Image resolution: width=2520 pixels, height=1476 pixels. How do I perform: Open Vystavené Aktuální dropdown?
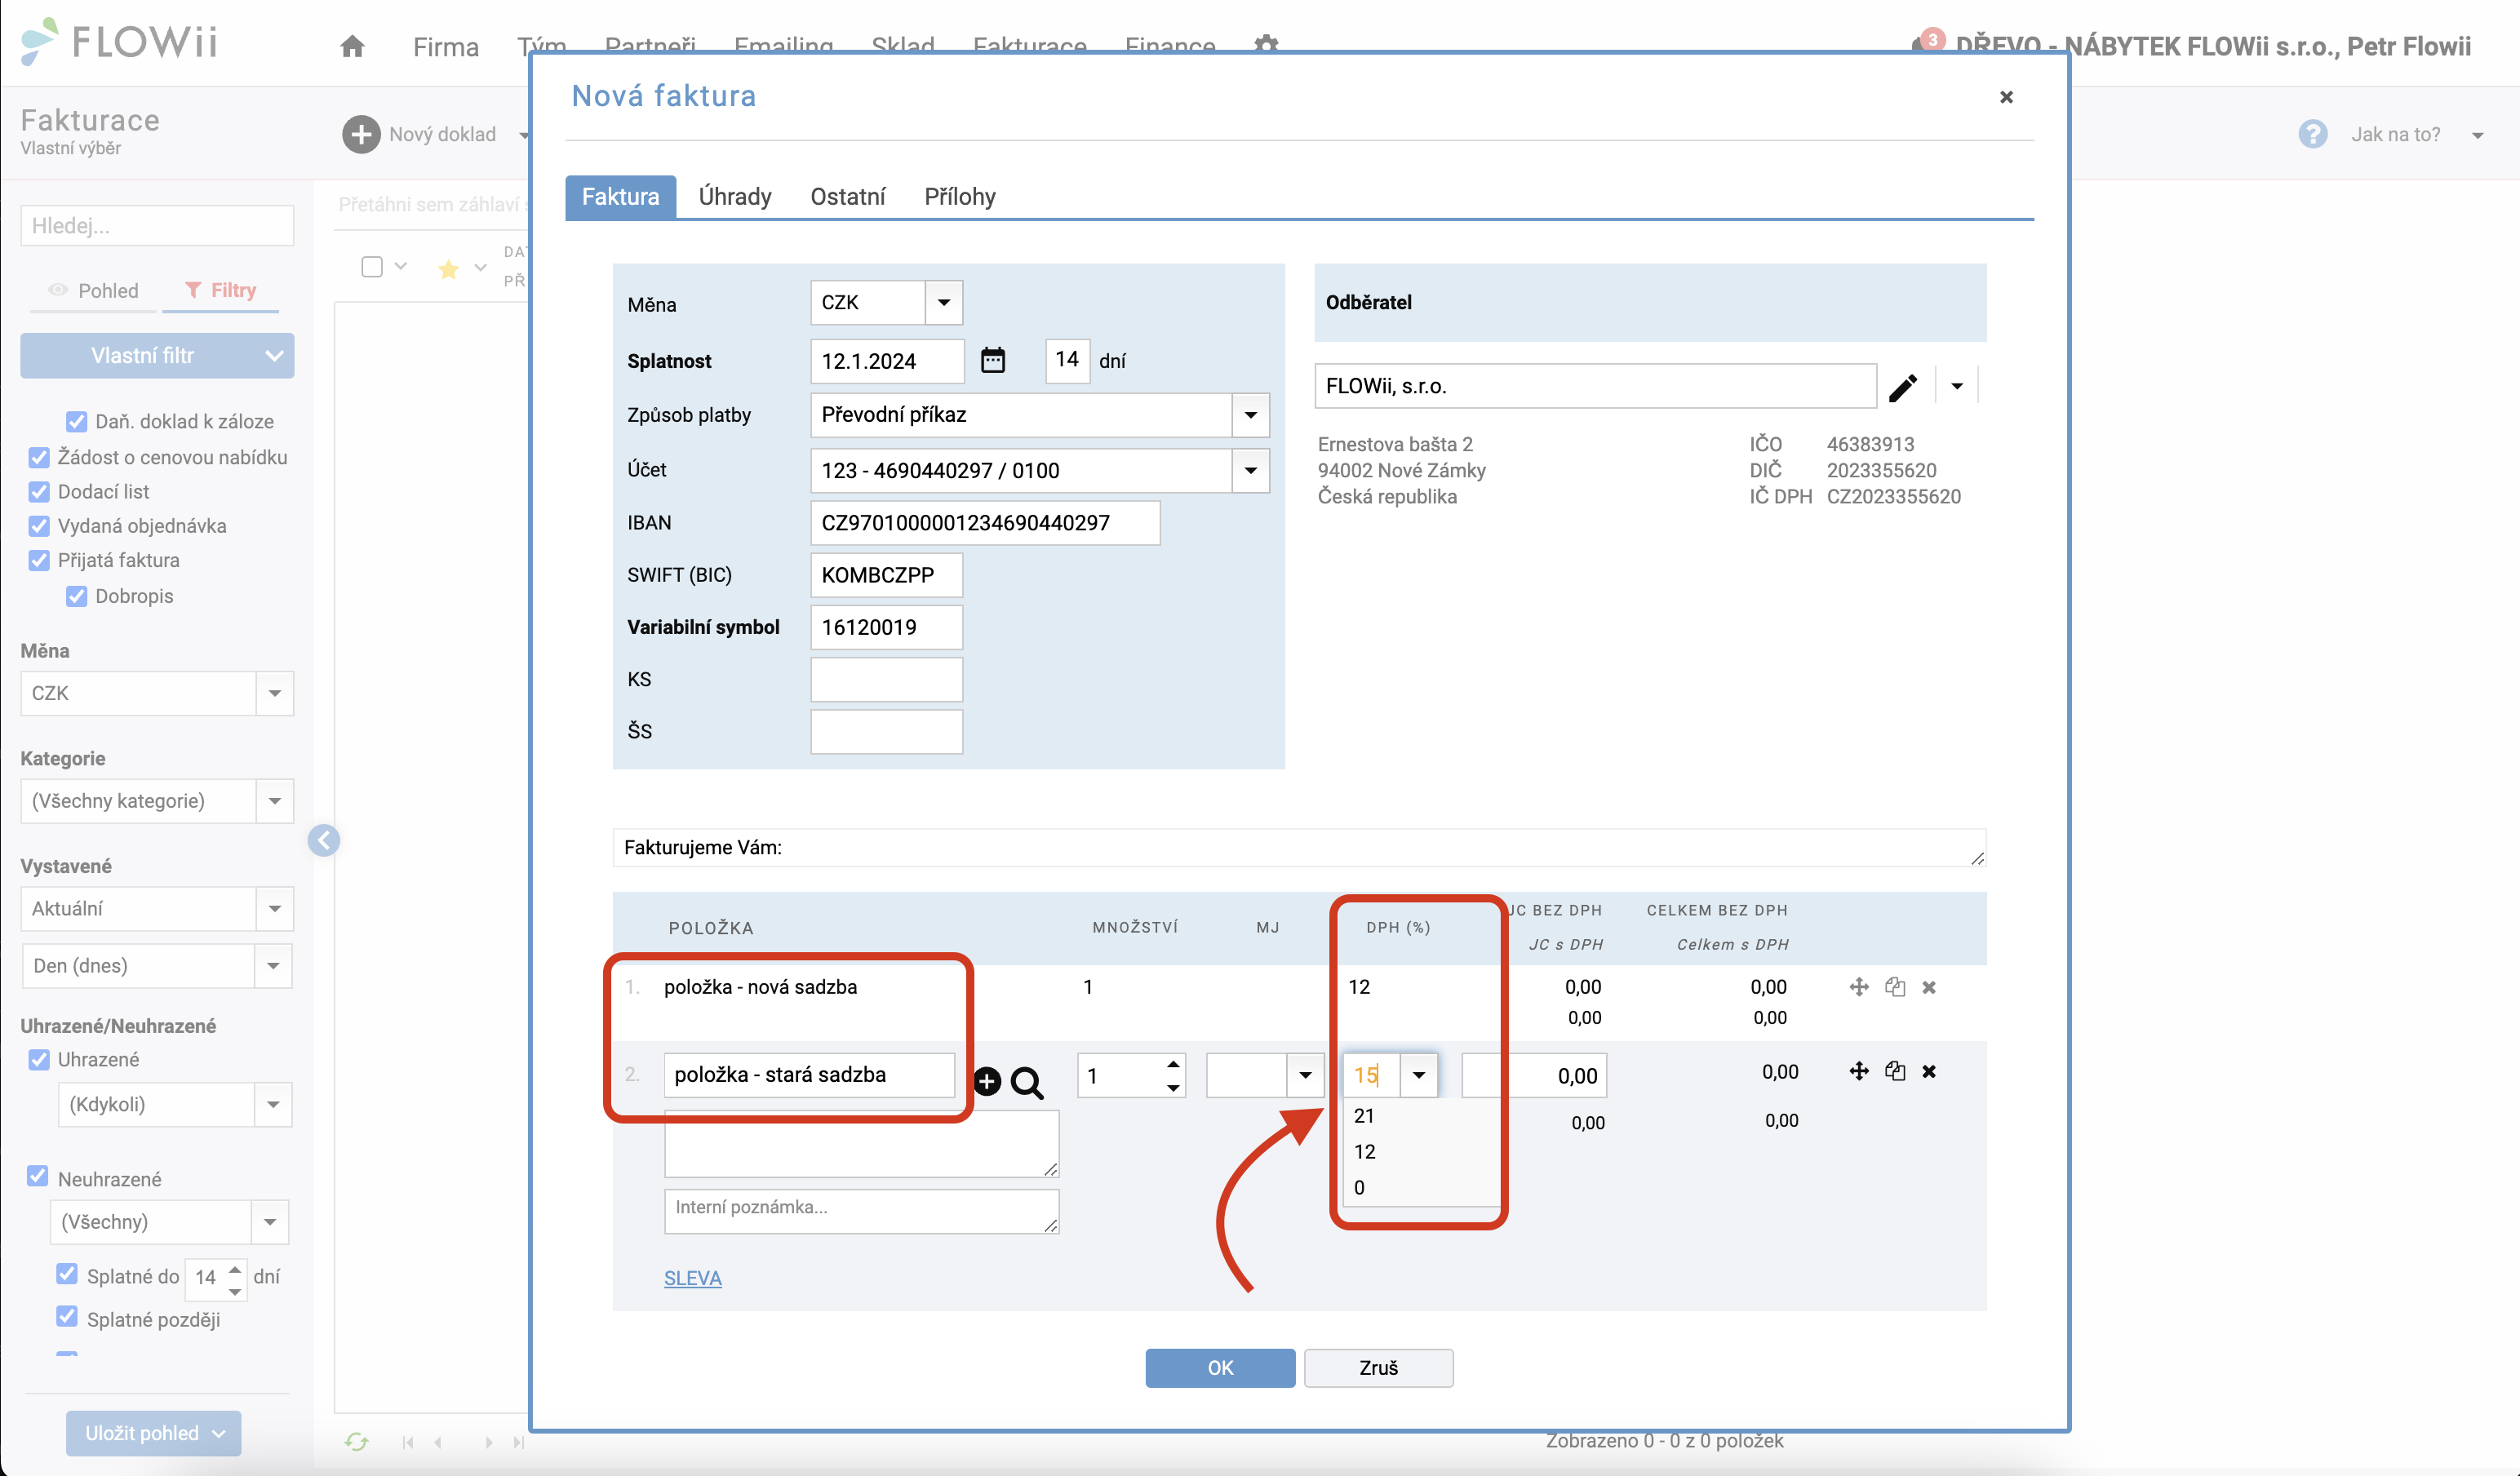pos(274,909)
